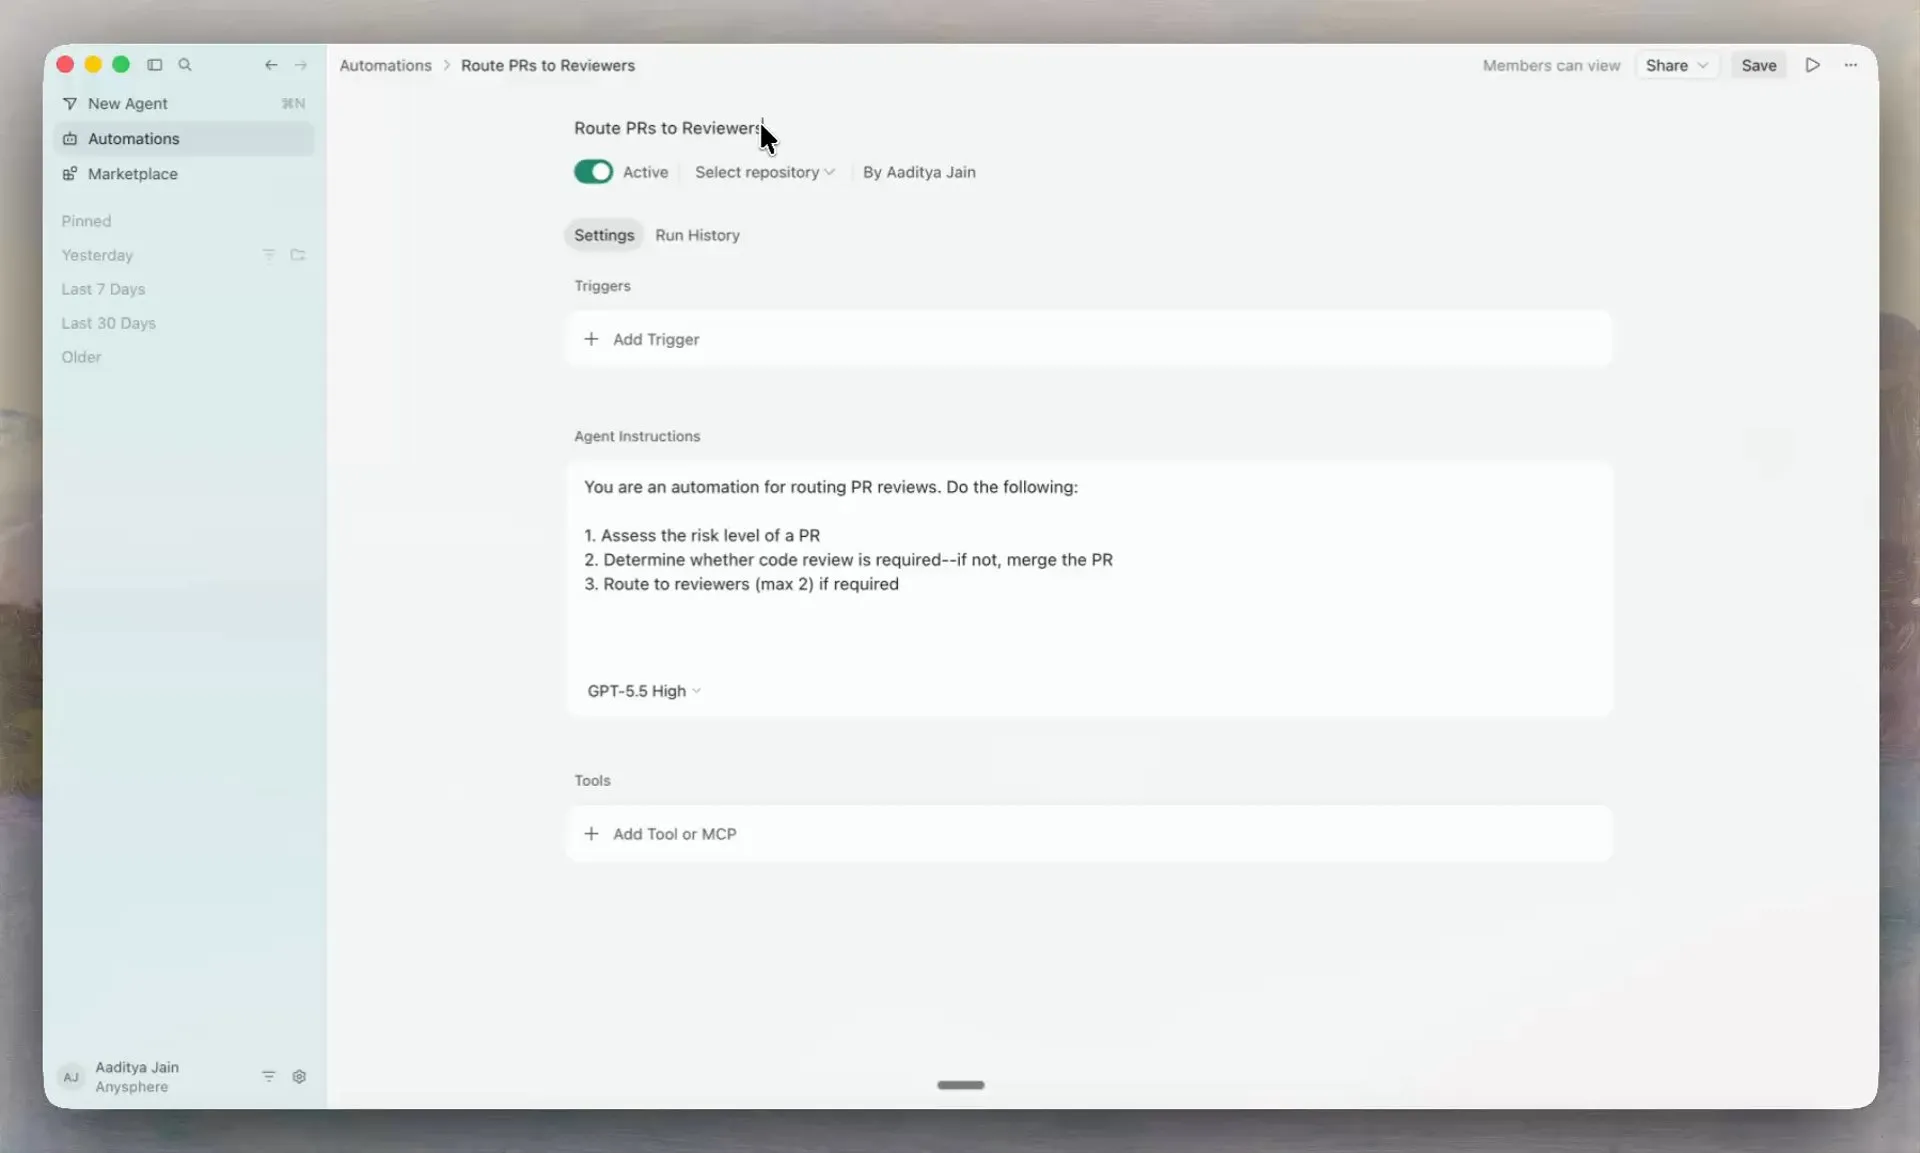Select the Older group heading
Viewport: 1920px width, 1153px height.
click(x=81, y=357)
